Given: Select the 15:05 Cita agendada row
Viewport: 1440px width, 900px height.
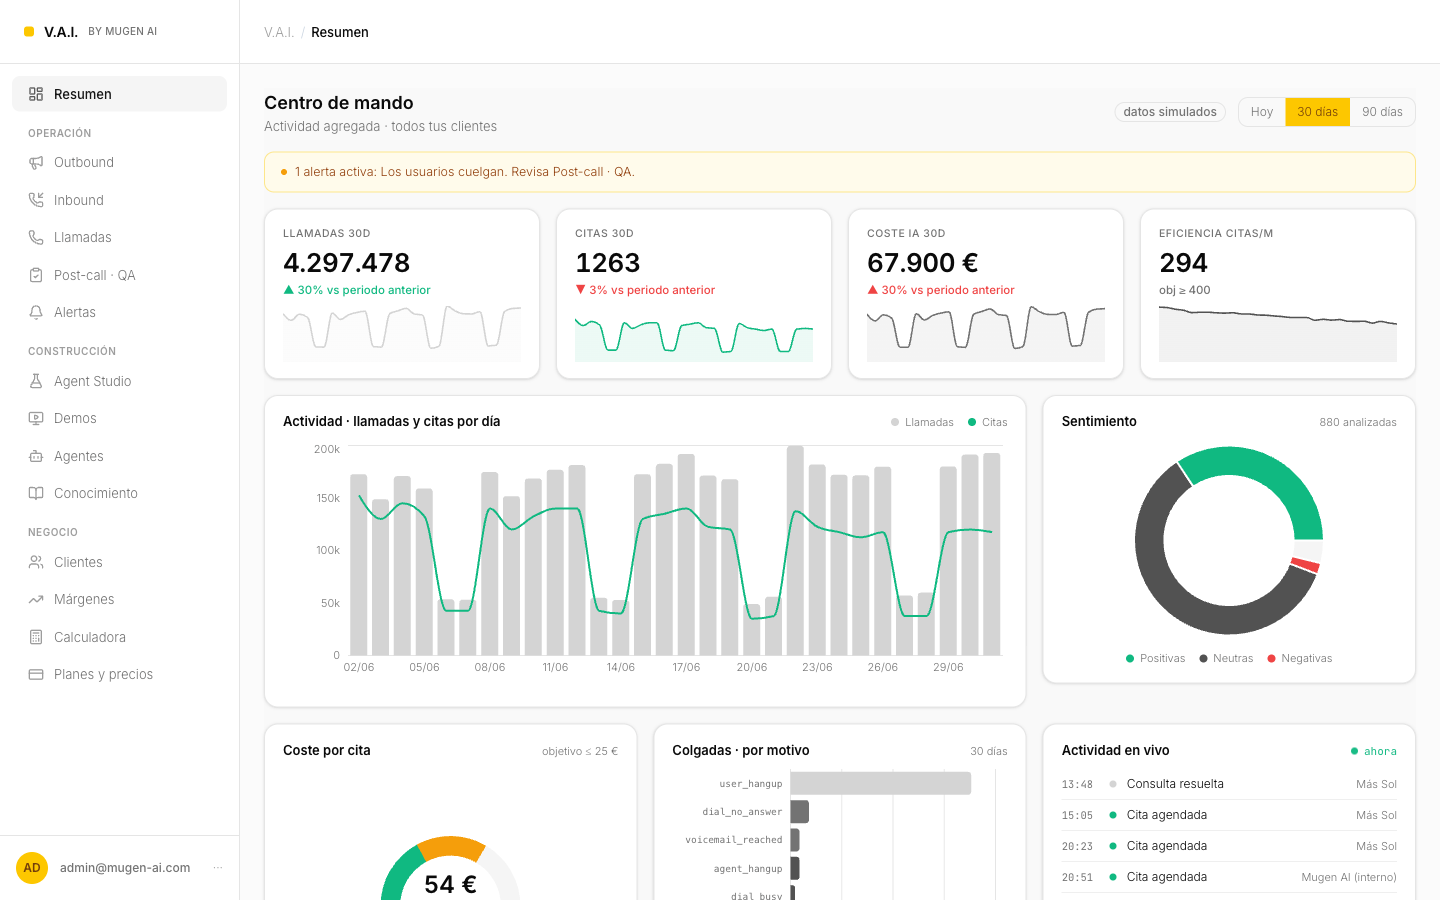Looking at the screenshot, I should pyautogui.click(x=1229, y=815).
